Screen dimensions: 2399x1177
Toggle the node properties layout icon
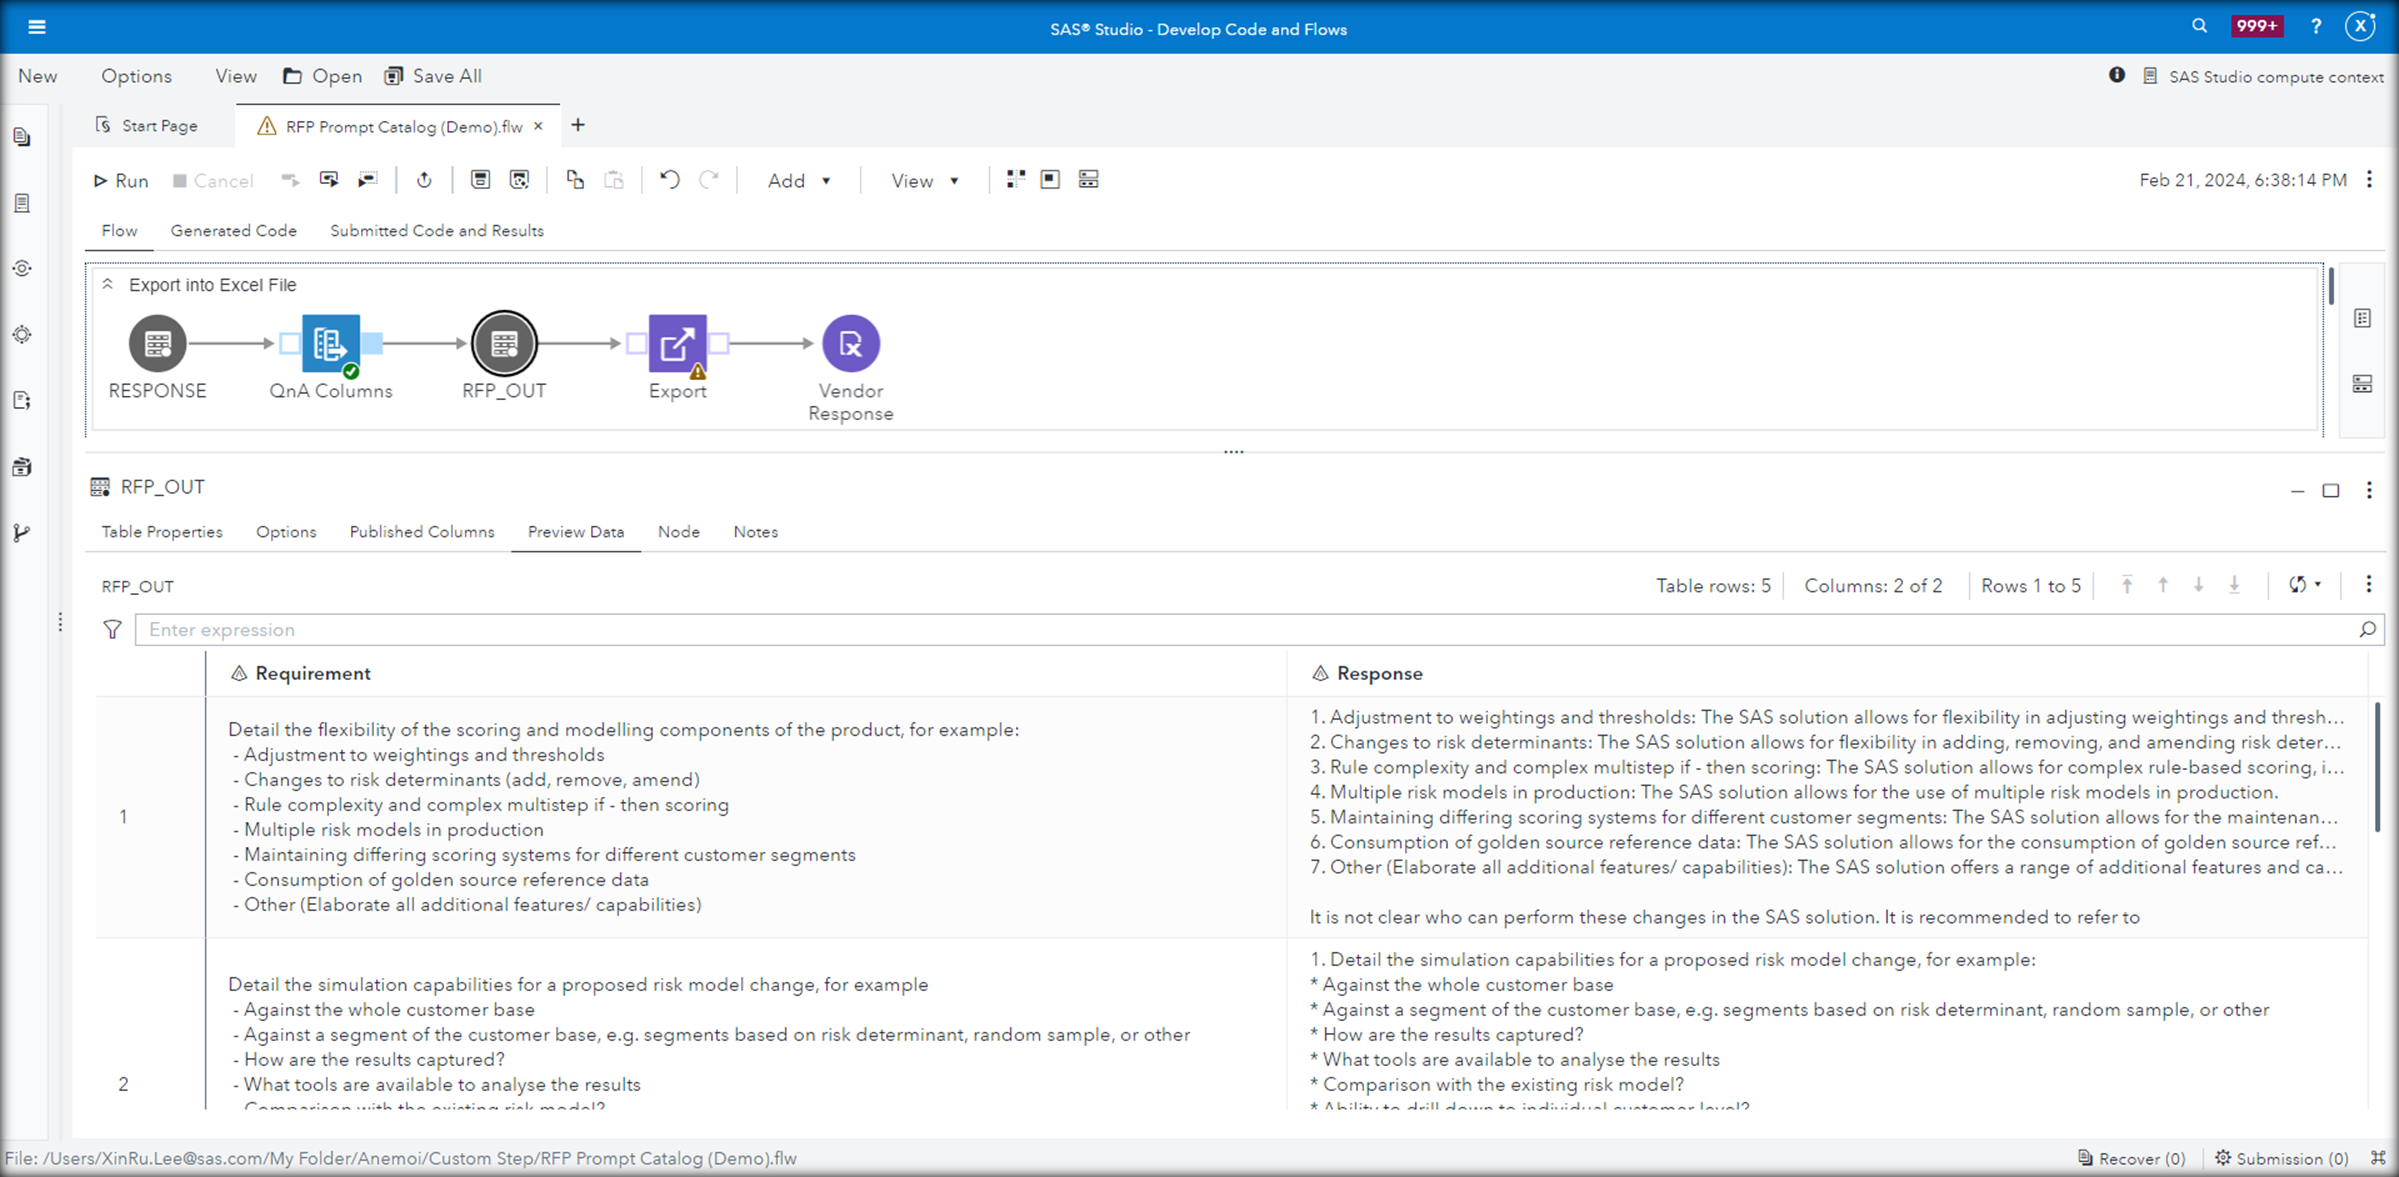tap(1089, 179)
